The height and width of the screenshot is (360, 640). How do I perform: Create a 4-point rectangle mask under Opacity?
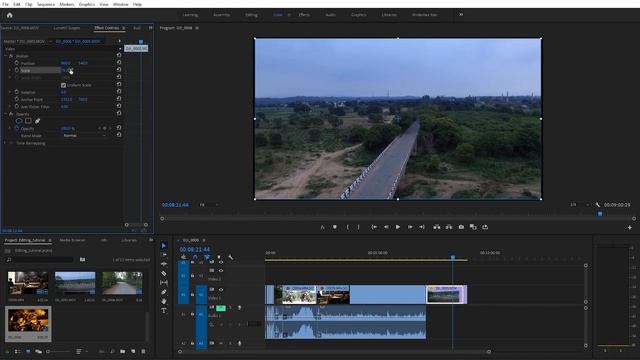pyautogui.click(x=28, y=121)
